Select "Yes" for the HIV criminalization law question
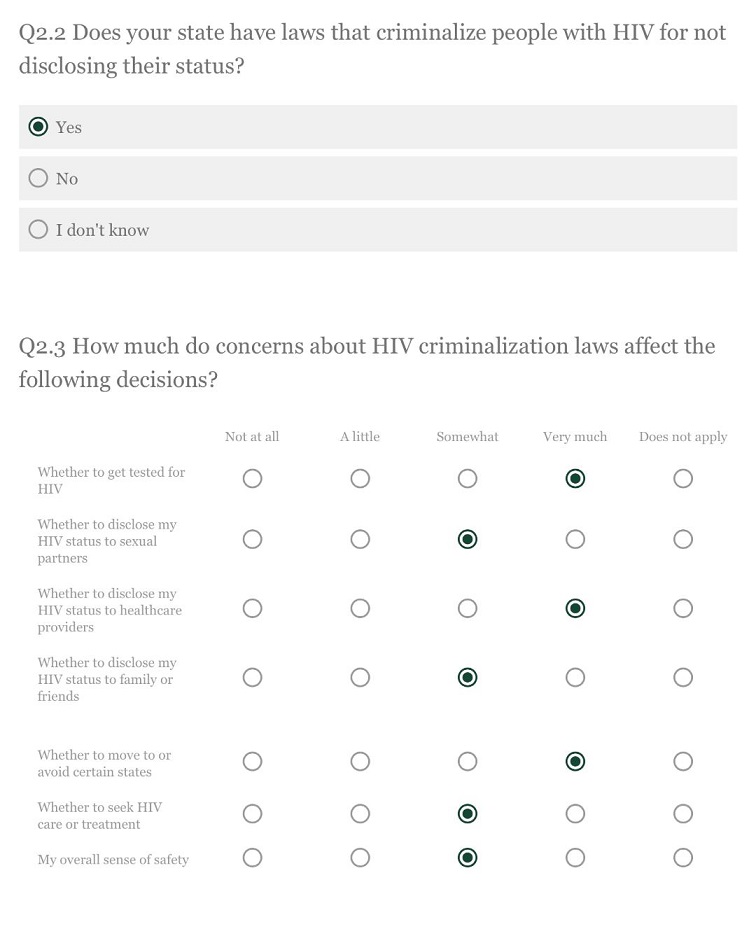The image size is (756, 943). click(38, 127)
